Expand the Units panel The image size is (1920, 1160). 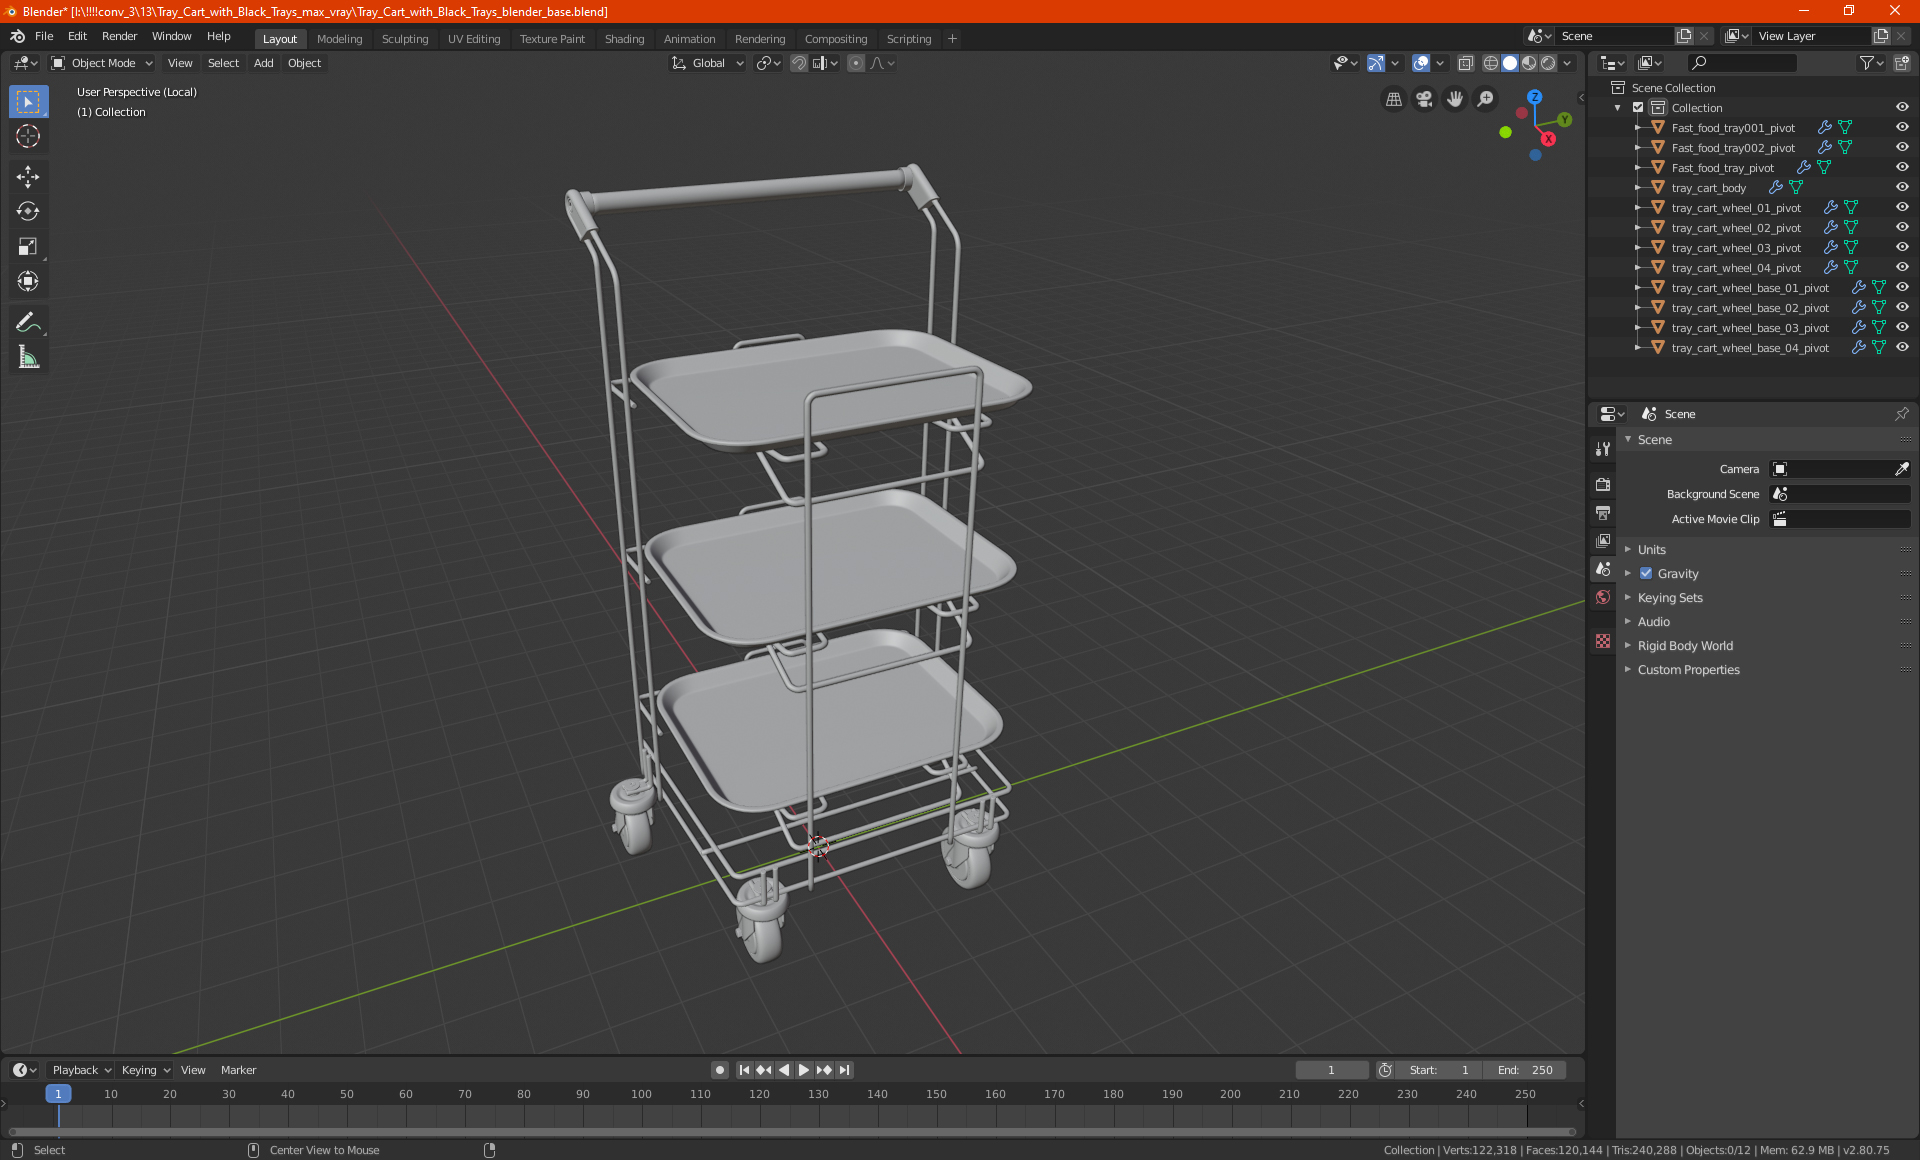pos(1651,549)
